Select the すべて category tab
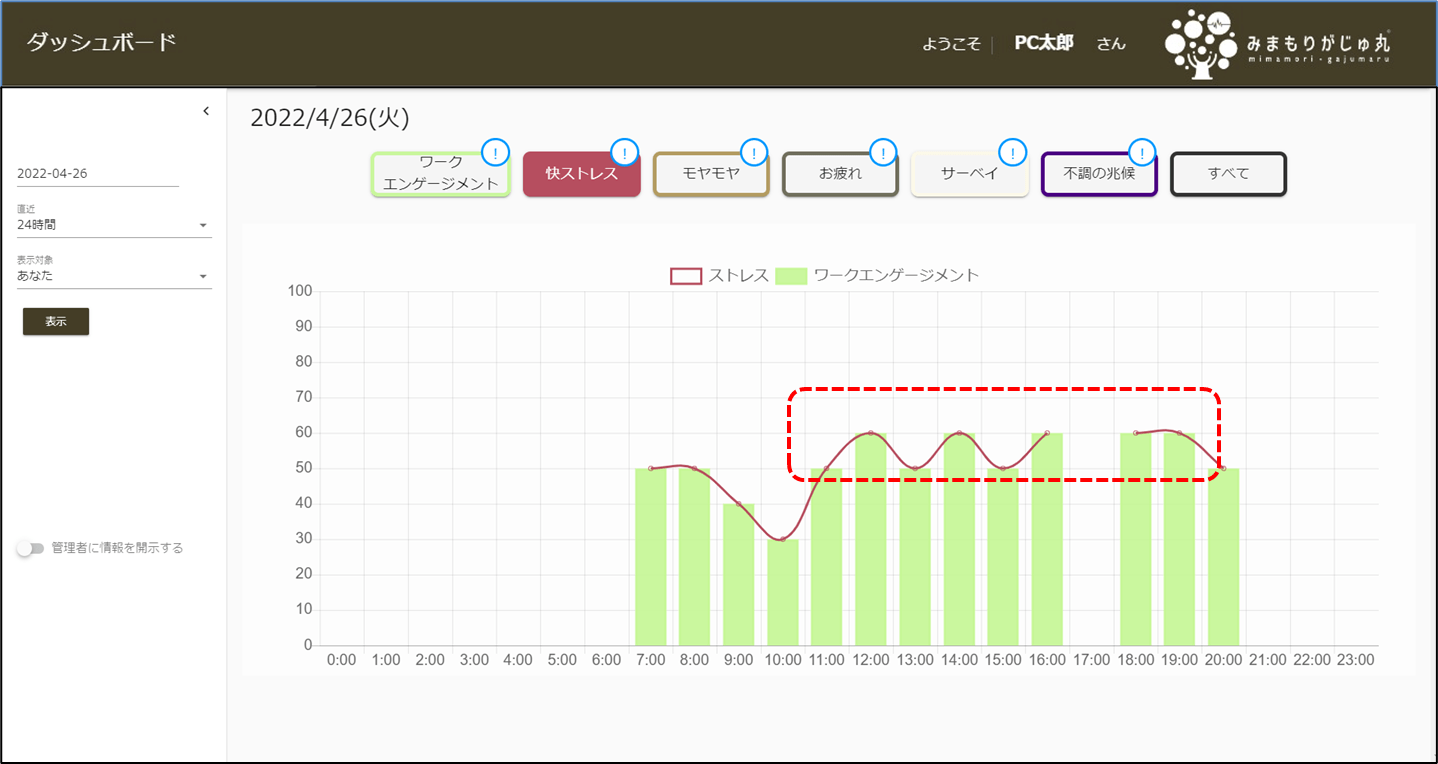 pyautogui.click(x=1228, y=174)
